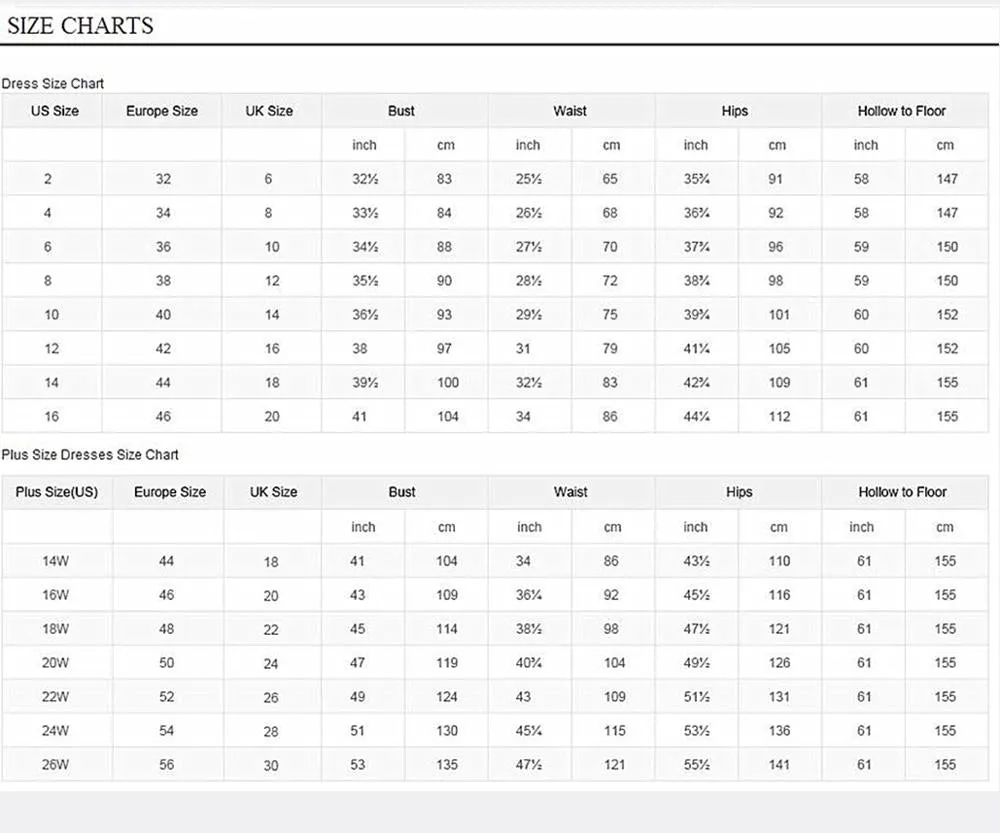
Task: Select the 141 cm hips cell for 26W
Action: (779, 765)
